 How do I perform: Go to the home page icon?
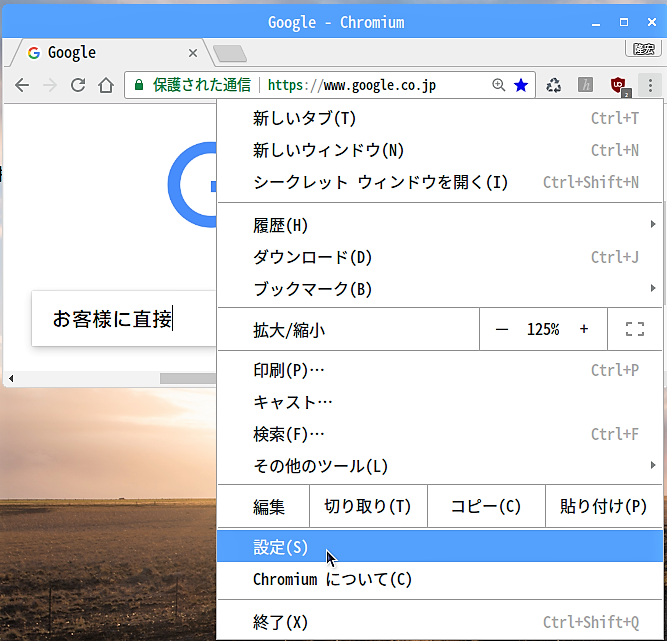pyautogui.click(x=105, y=86)
